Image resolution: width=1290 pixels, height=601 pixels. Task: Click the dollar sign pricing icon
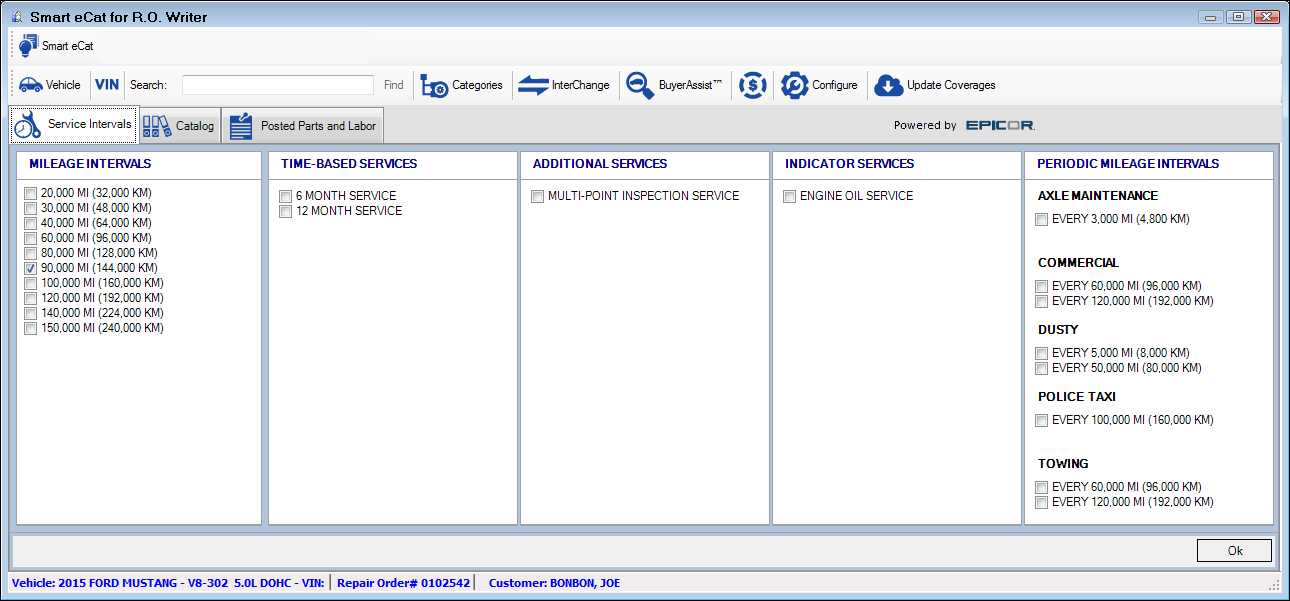(752, 85)
